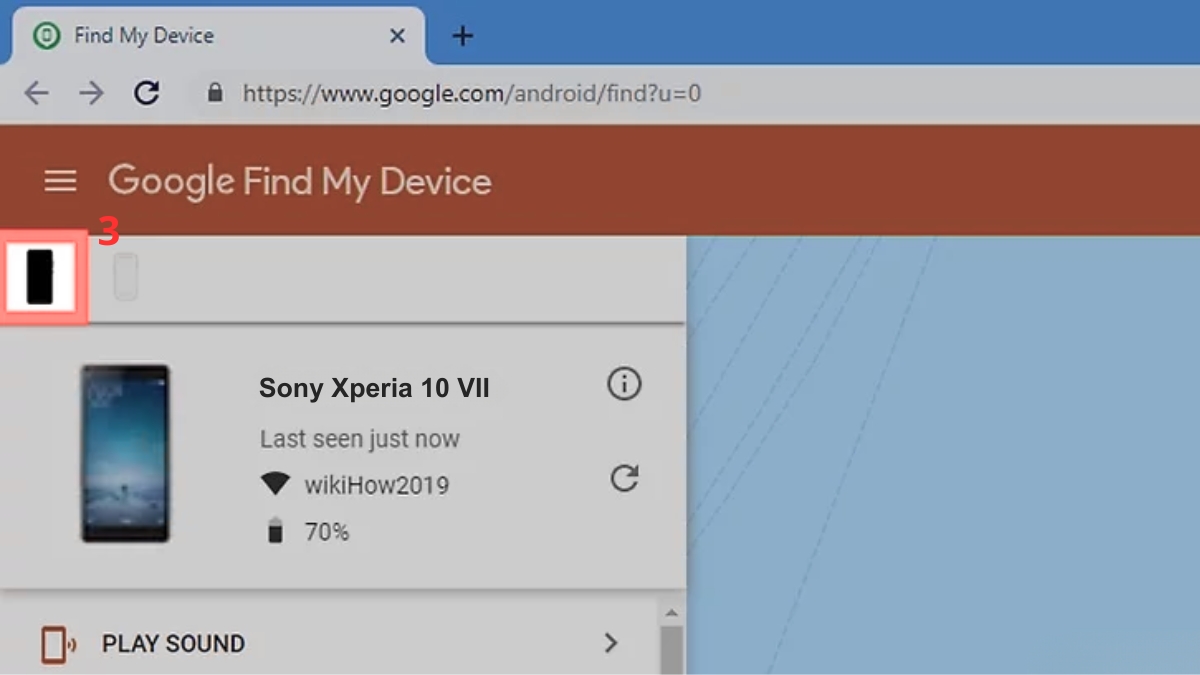The image size is (1200, 675).
Task: Reload the current page
Action: (147, 94)
